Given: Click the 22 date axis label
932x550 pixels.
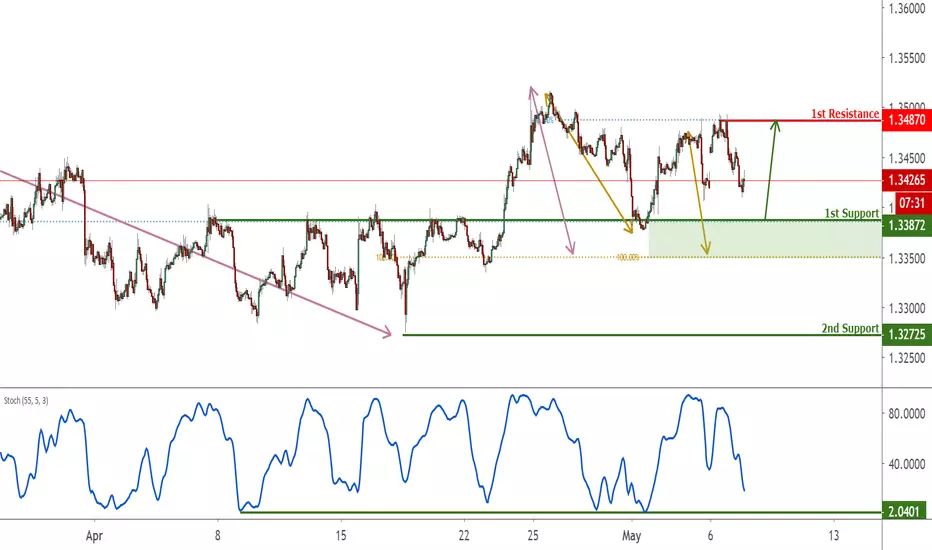Looking at the screenshot, I should click(x=464, y=535).
